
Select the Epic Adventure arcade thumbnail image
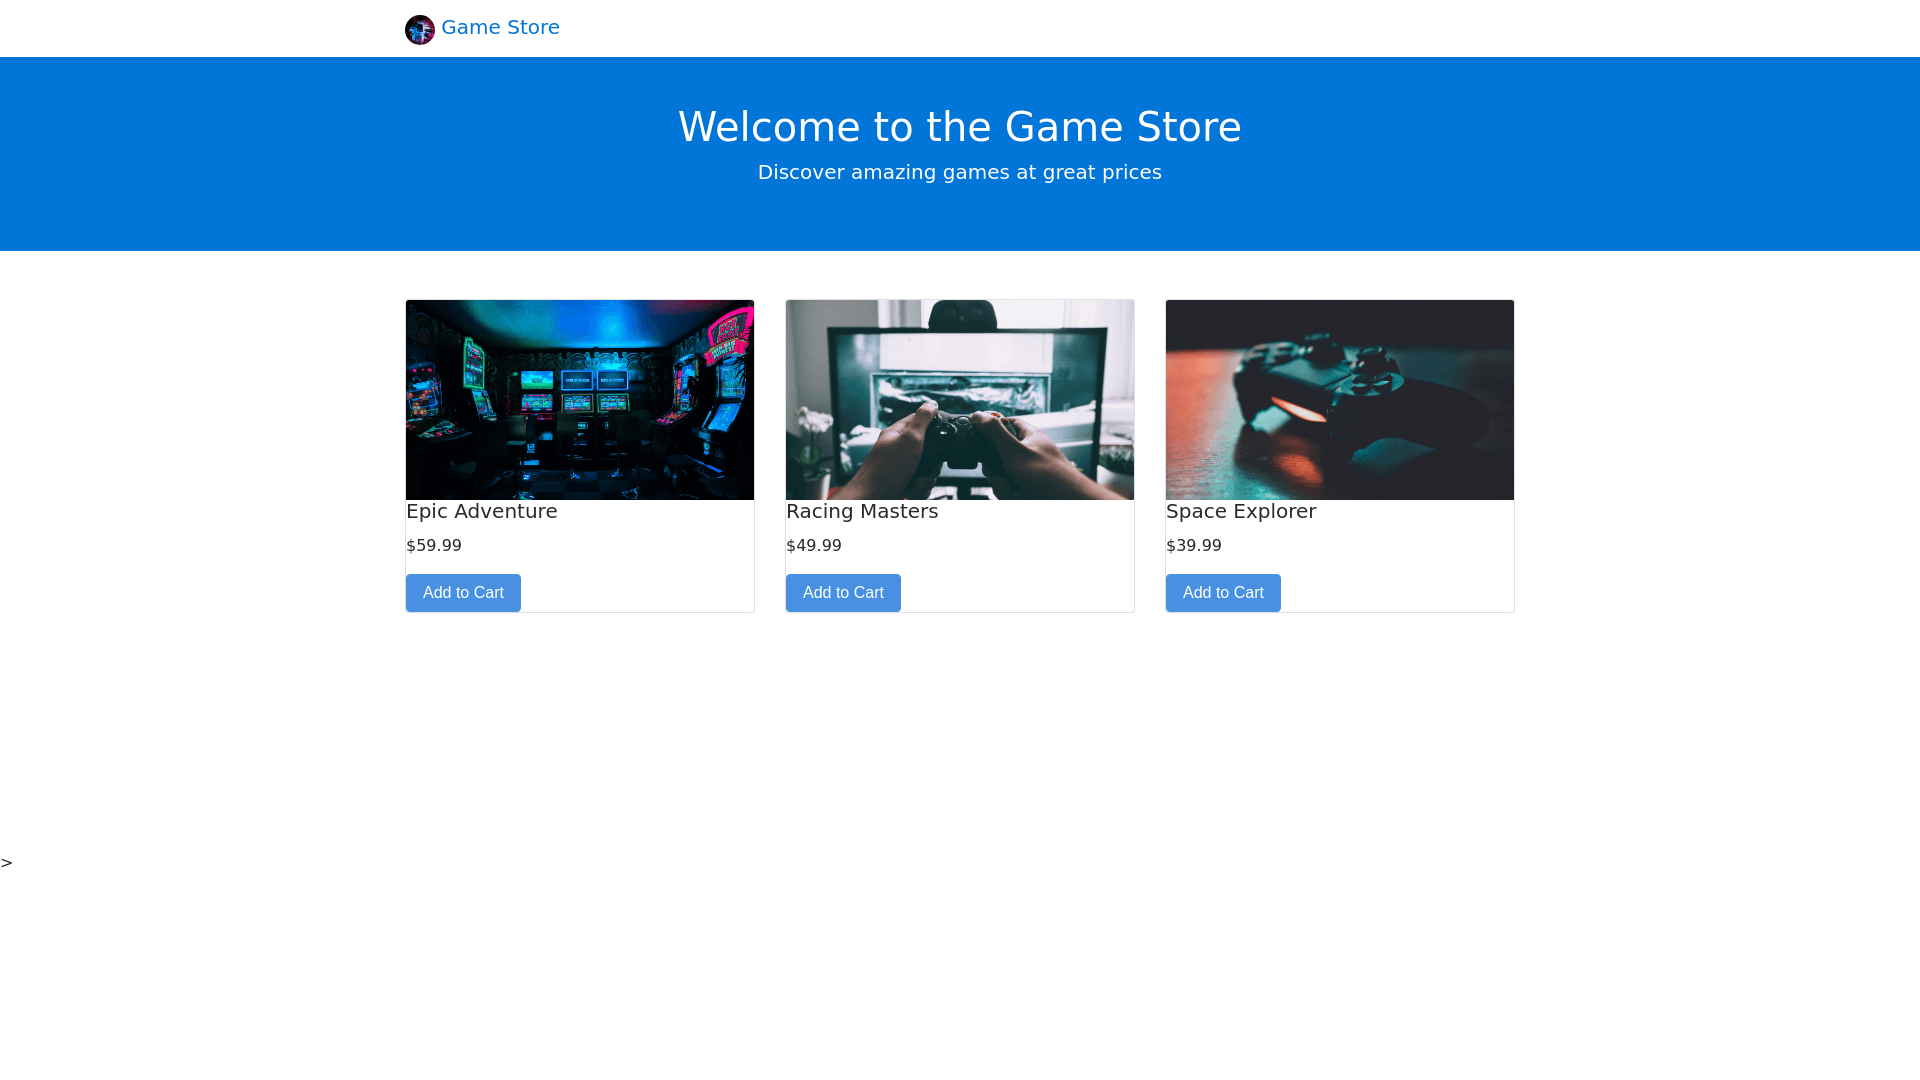[x=580, y=399]
